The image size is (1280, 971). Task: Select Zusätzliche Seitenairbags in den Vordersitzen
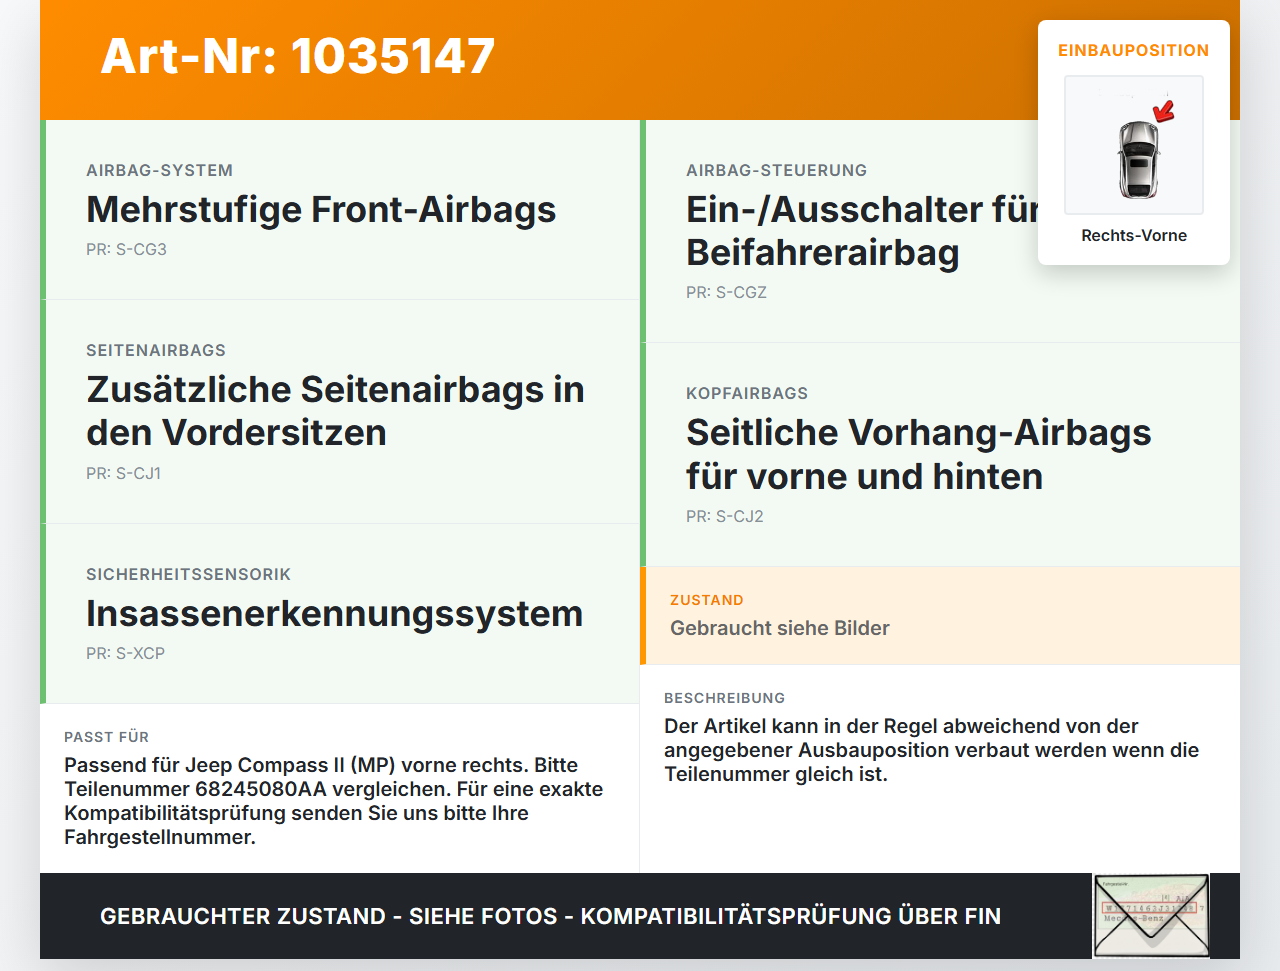click(335, 411)
